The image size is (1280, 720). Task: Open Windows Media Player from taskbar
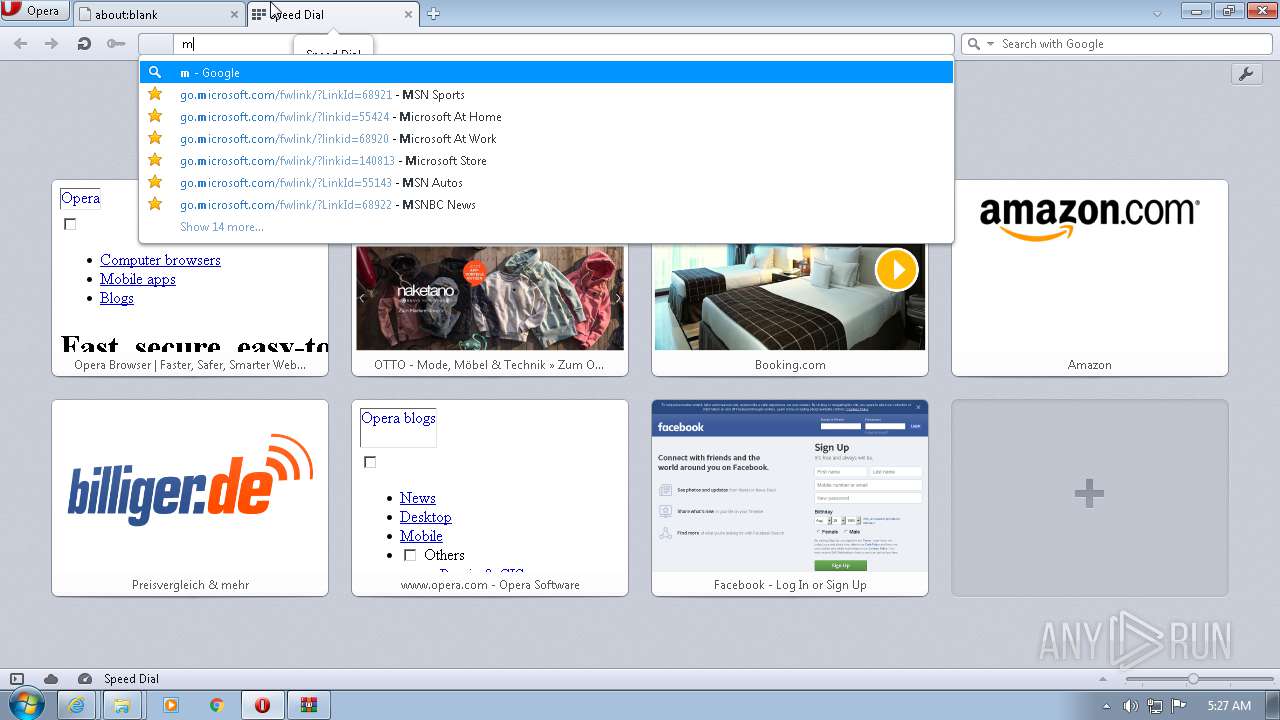[x=170, y=705]
